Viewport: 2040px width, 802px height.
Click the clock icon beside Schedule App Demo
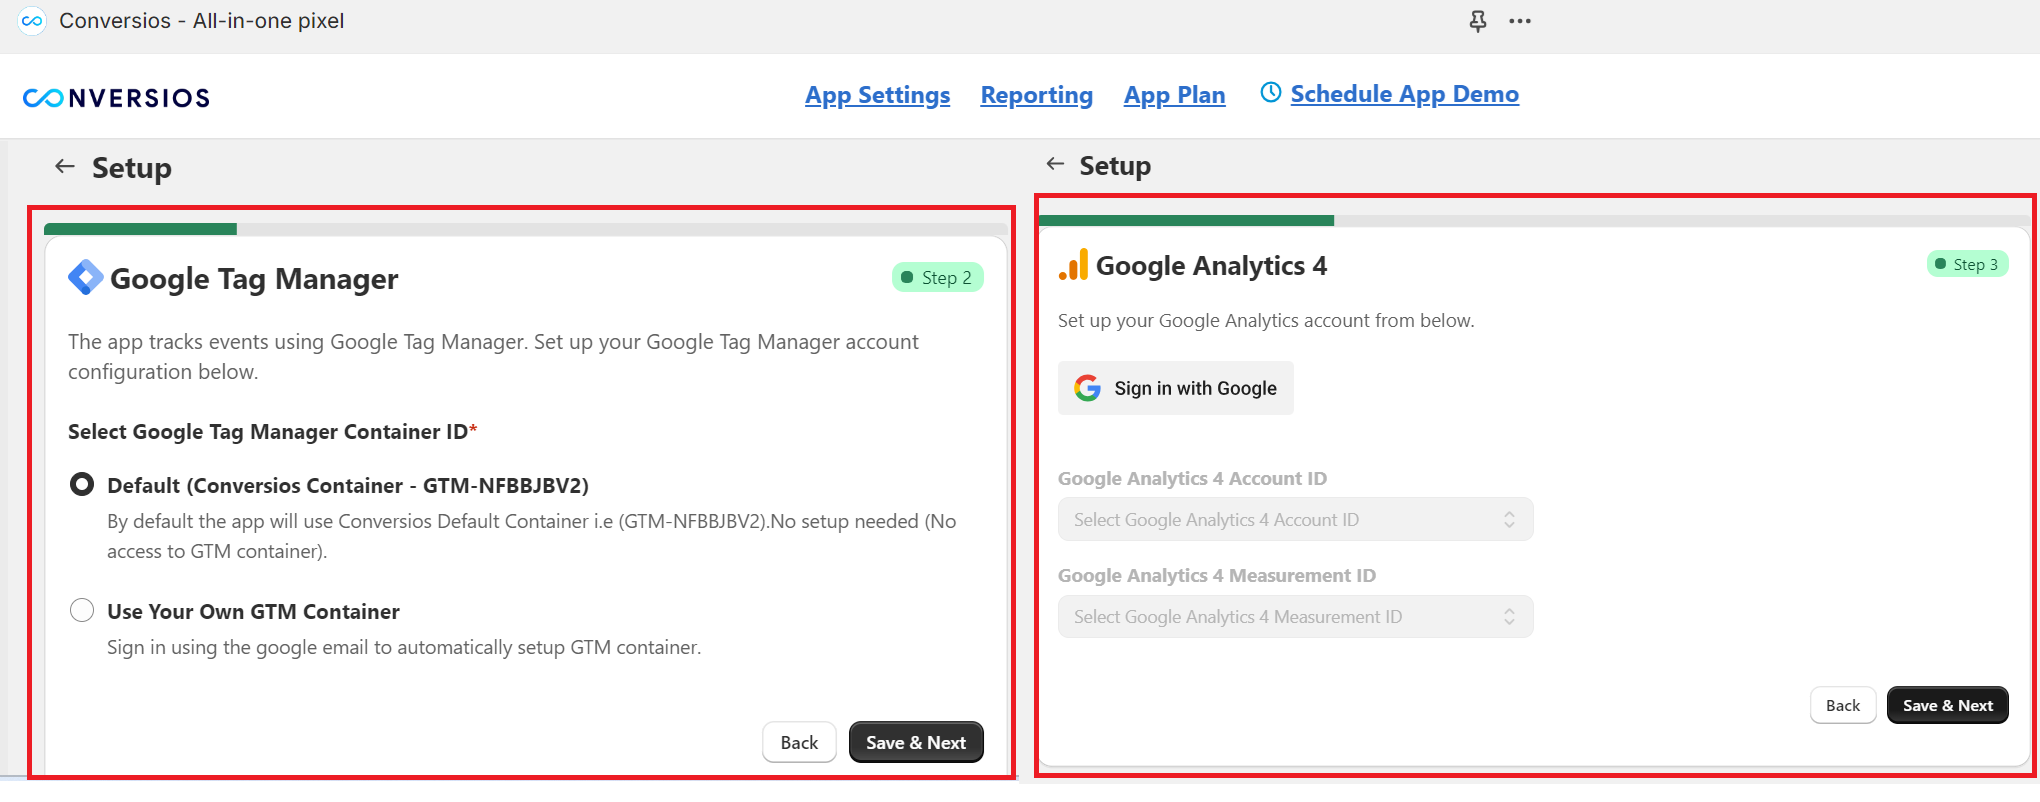(x=1270, y=93)
